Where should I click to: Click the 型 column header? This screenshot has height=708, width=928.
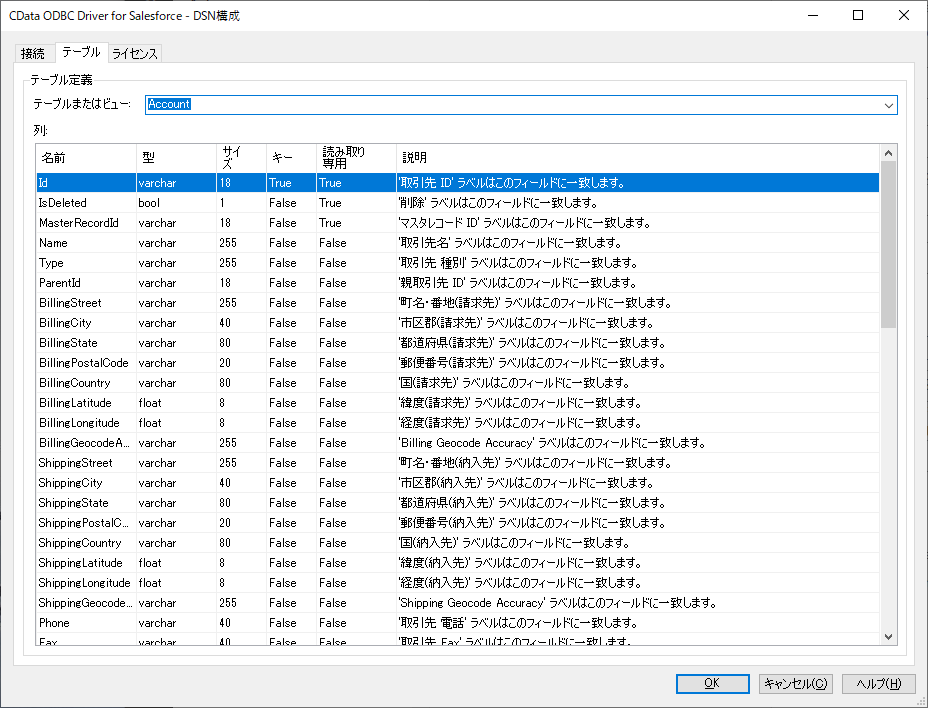(x=176, y=157)
